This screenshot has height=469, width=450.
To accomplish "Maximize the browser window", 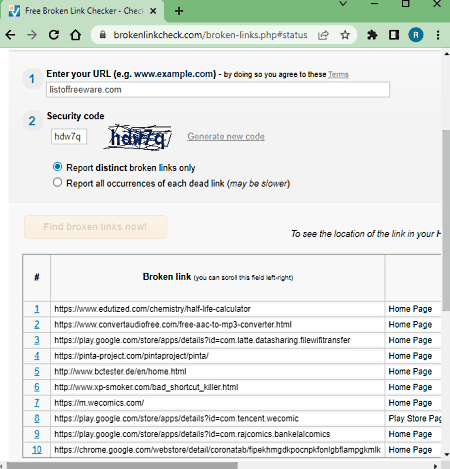I will [405, 4].
